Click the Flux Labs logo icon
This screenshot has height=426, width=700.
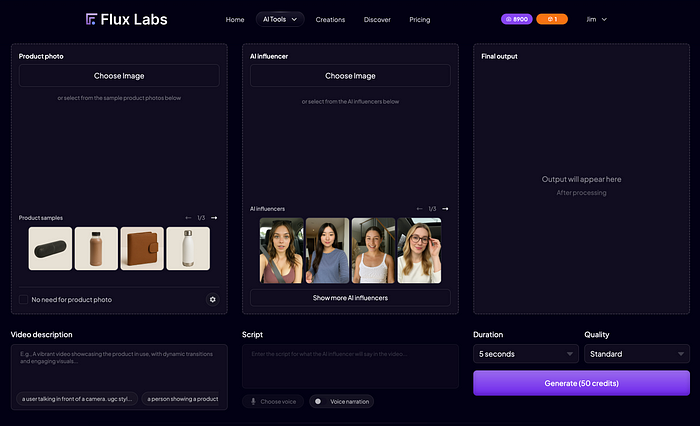91,19
